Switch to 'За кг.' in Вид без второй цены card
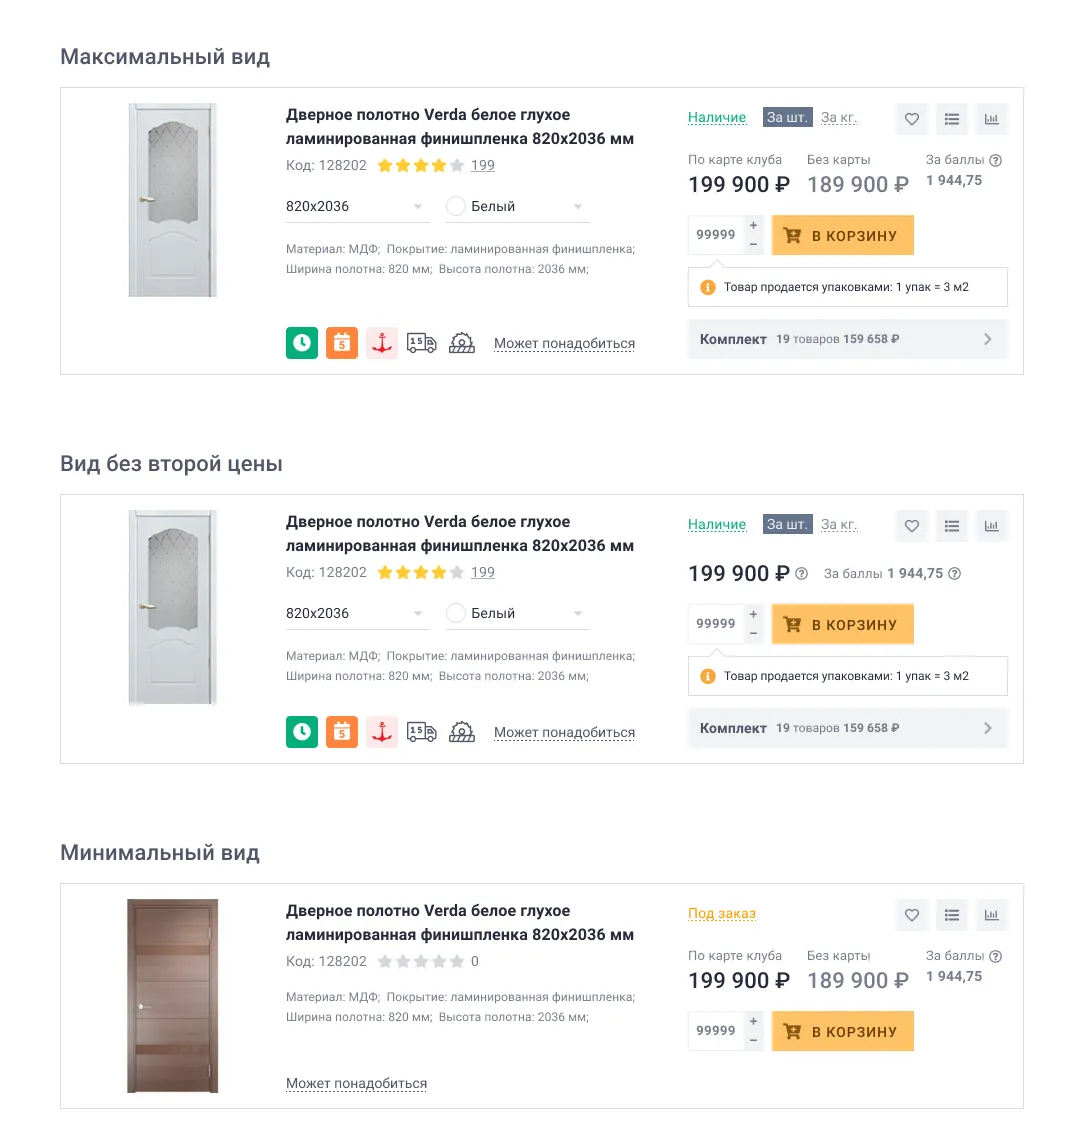Image resolution: width=1084 pixels, height=1141 pixels. 839,525
